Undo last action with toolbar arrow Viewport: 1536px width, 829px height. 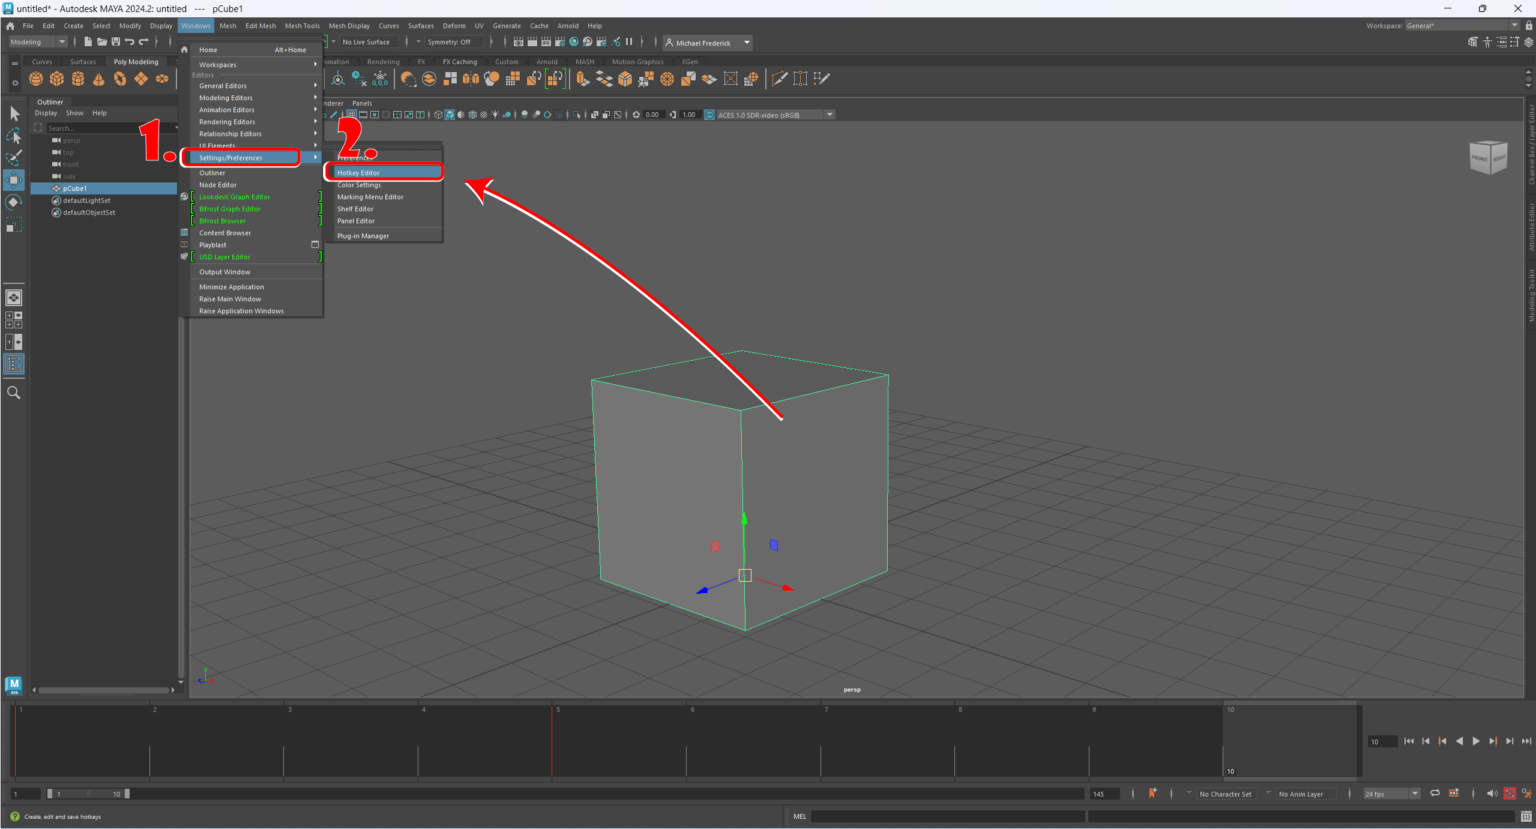pyautogui.click(x=129, y=42)
